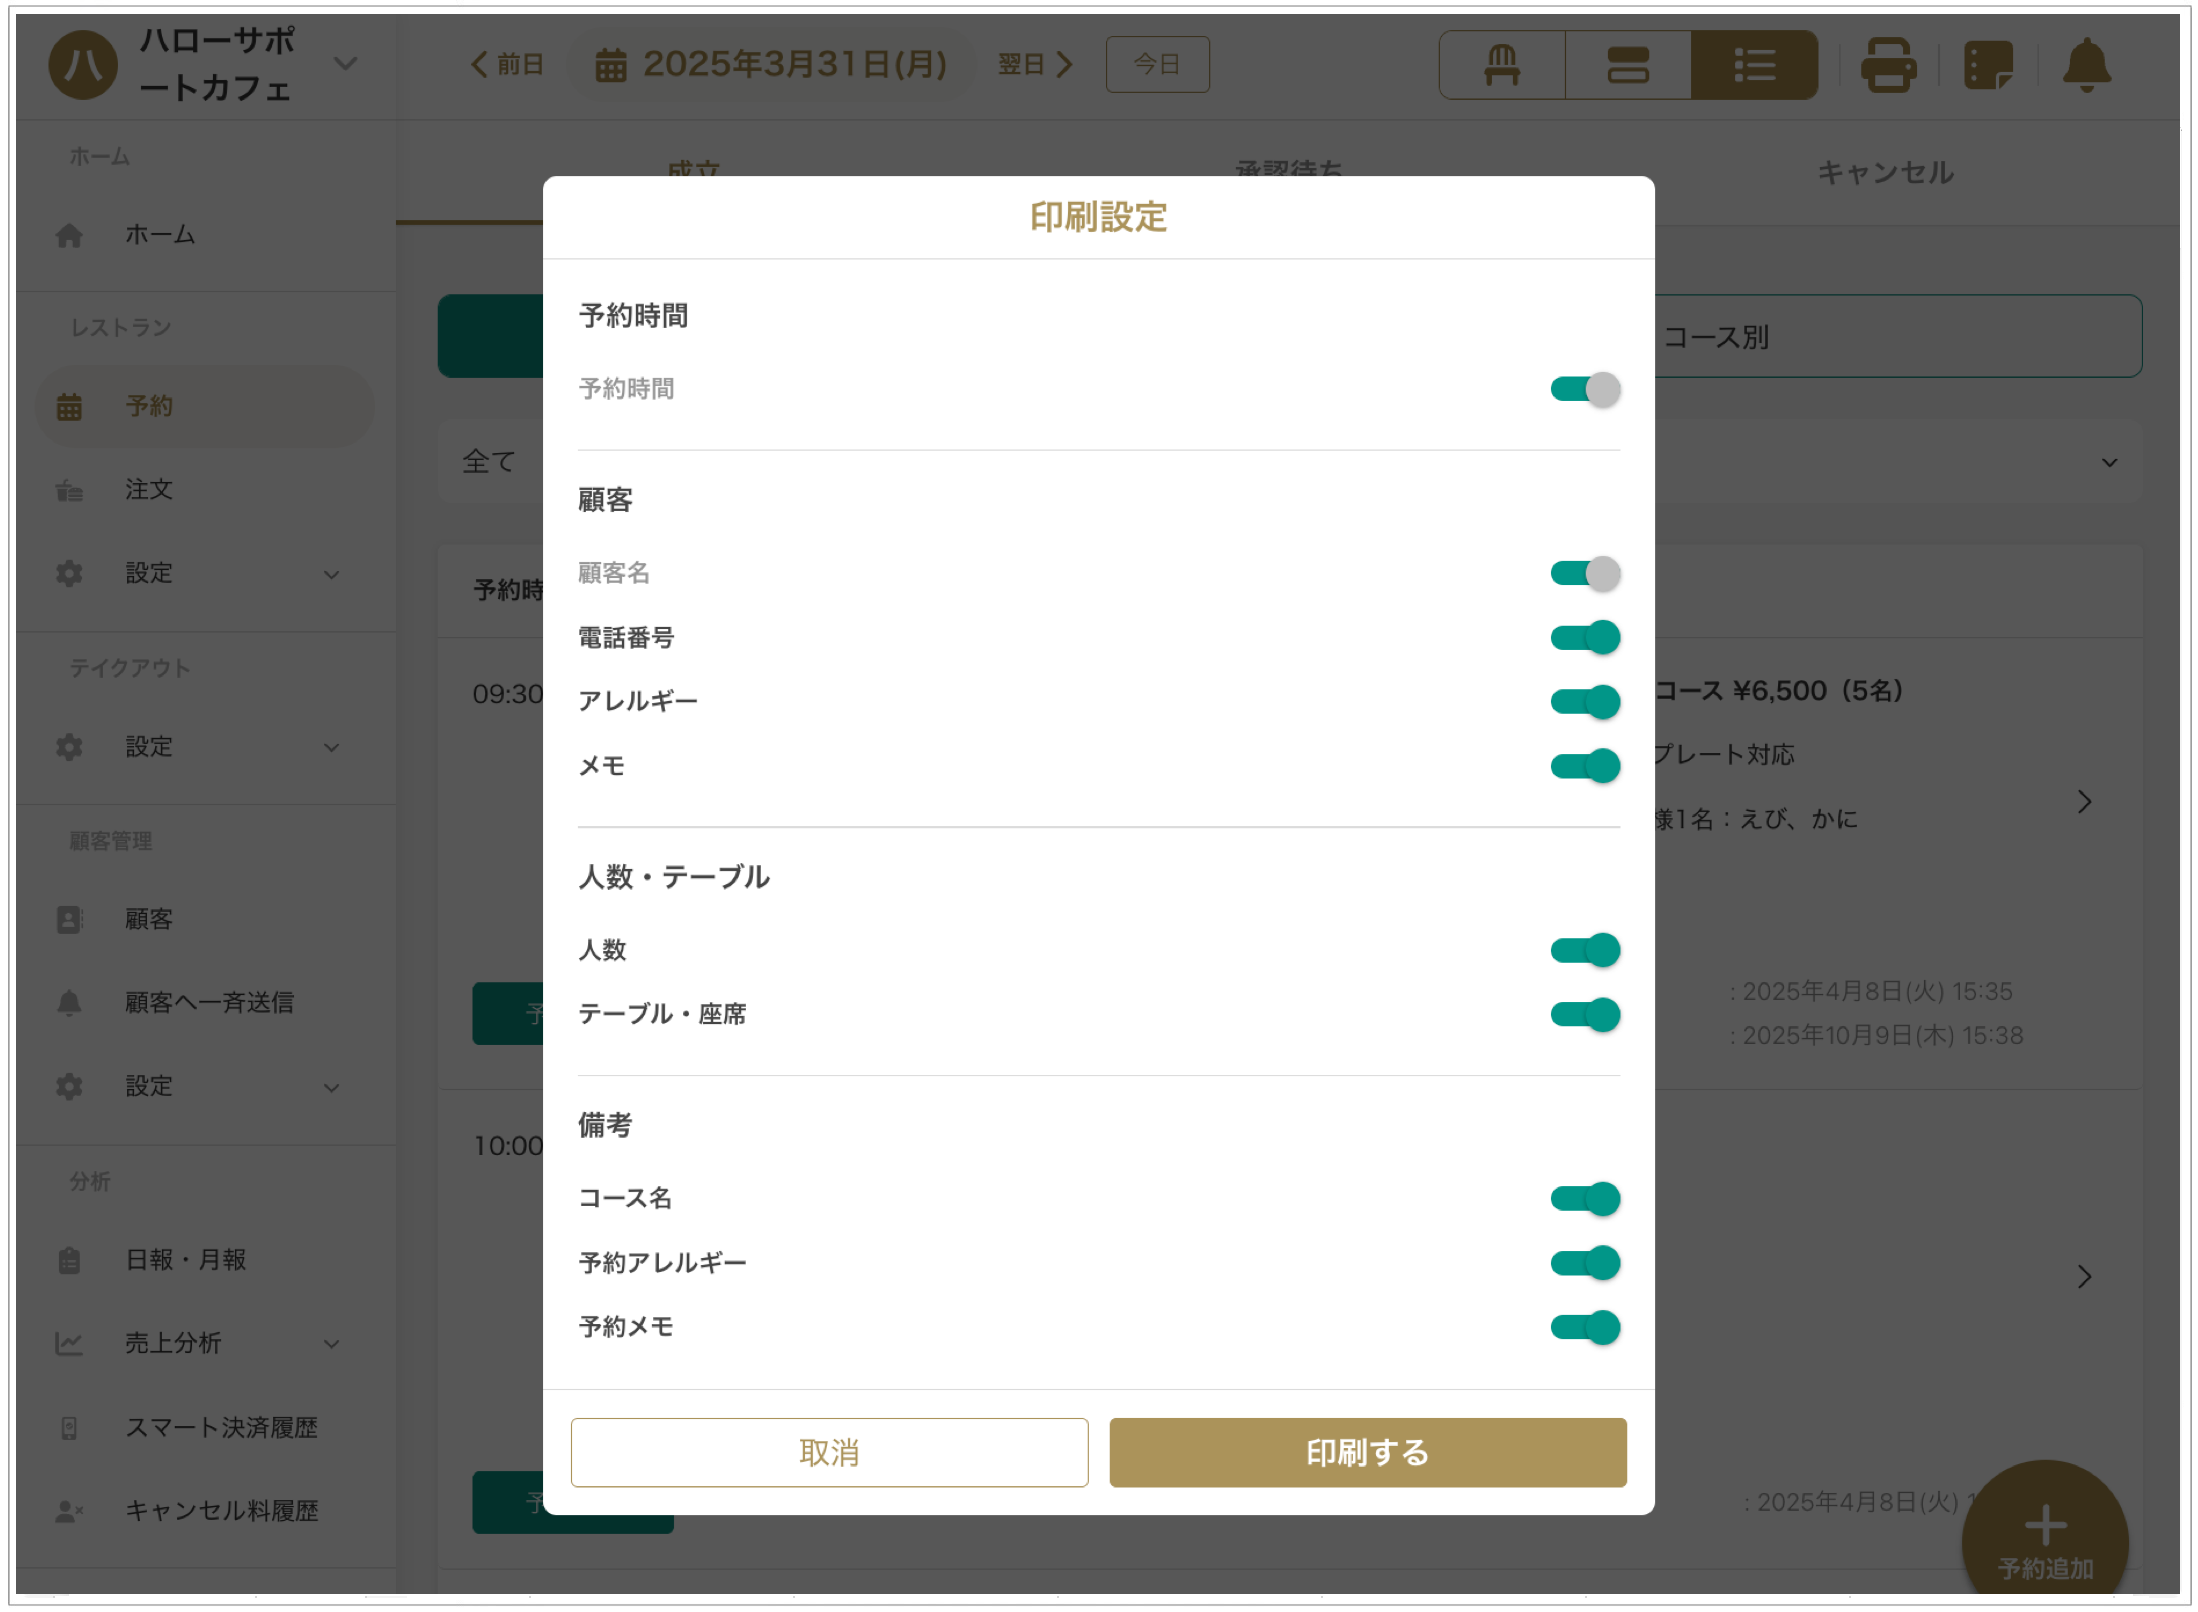Go to 翌日 next day
This screenshot has width=2198, height=1612.
(1035, 65)
